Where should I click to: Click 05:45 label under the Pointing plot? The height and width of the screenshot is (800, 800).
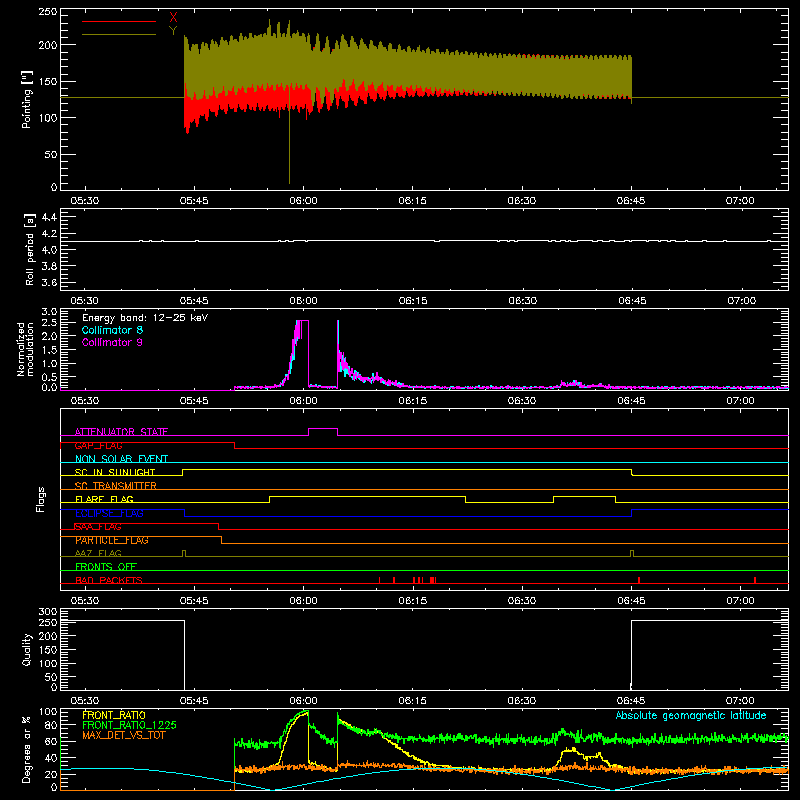[194, 201]
